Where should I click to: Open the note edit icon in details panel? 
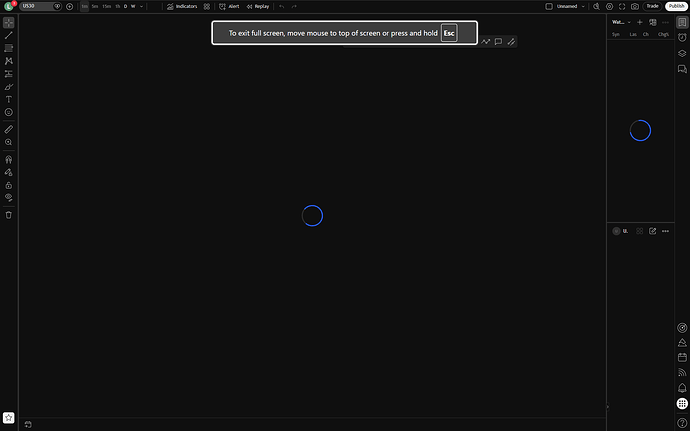tap(653, 231)
